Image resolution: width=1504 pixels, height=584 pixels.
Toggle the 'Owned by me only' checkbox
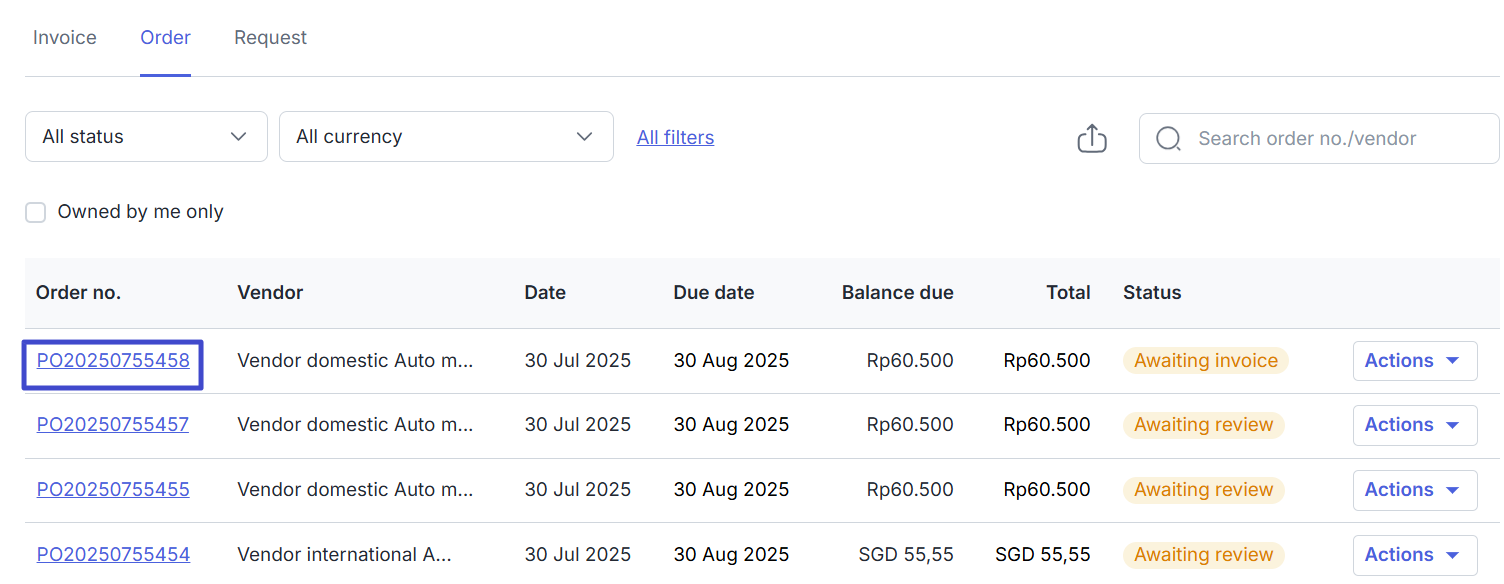pyautogui.click(x=36, y=212)
